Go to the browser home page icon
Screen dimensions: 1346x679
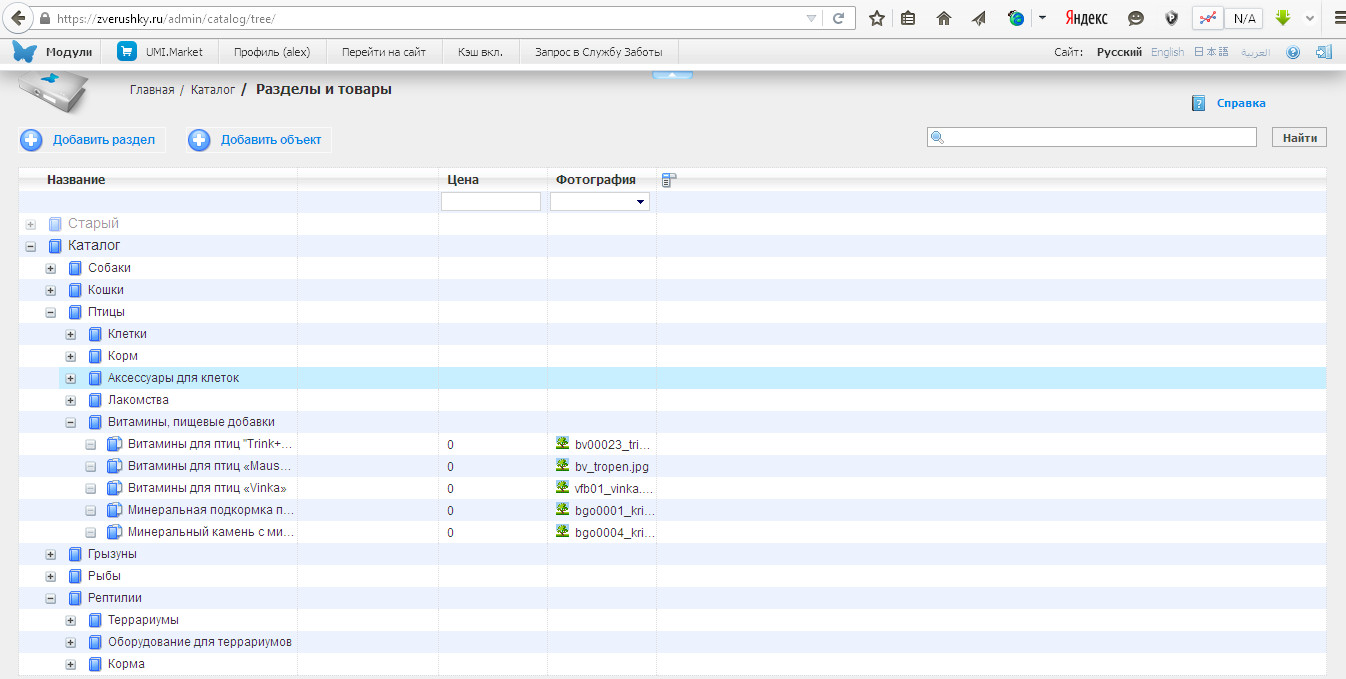(x=943, y=18)
